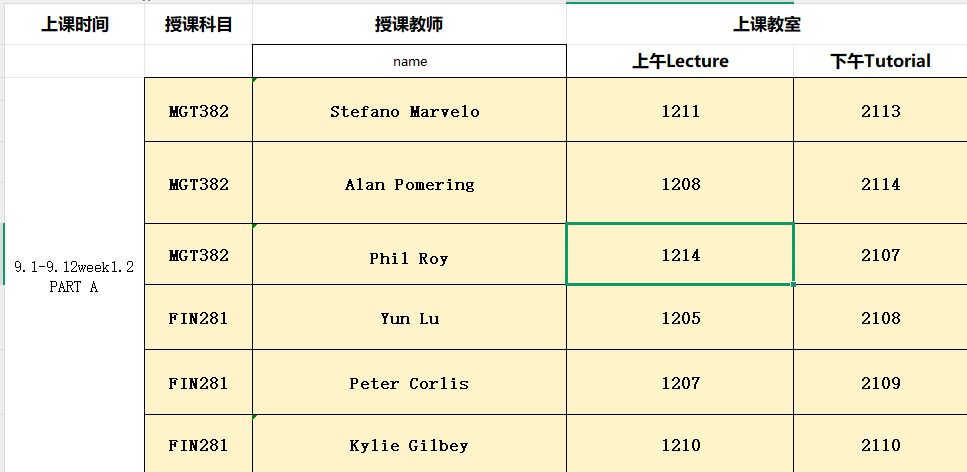Click the selected cell containing 1214
The image size is (967, 472).
click(x=680, y=255)
